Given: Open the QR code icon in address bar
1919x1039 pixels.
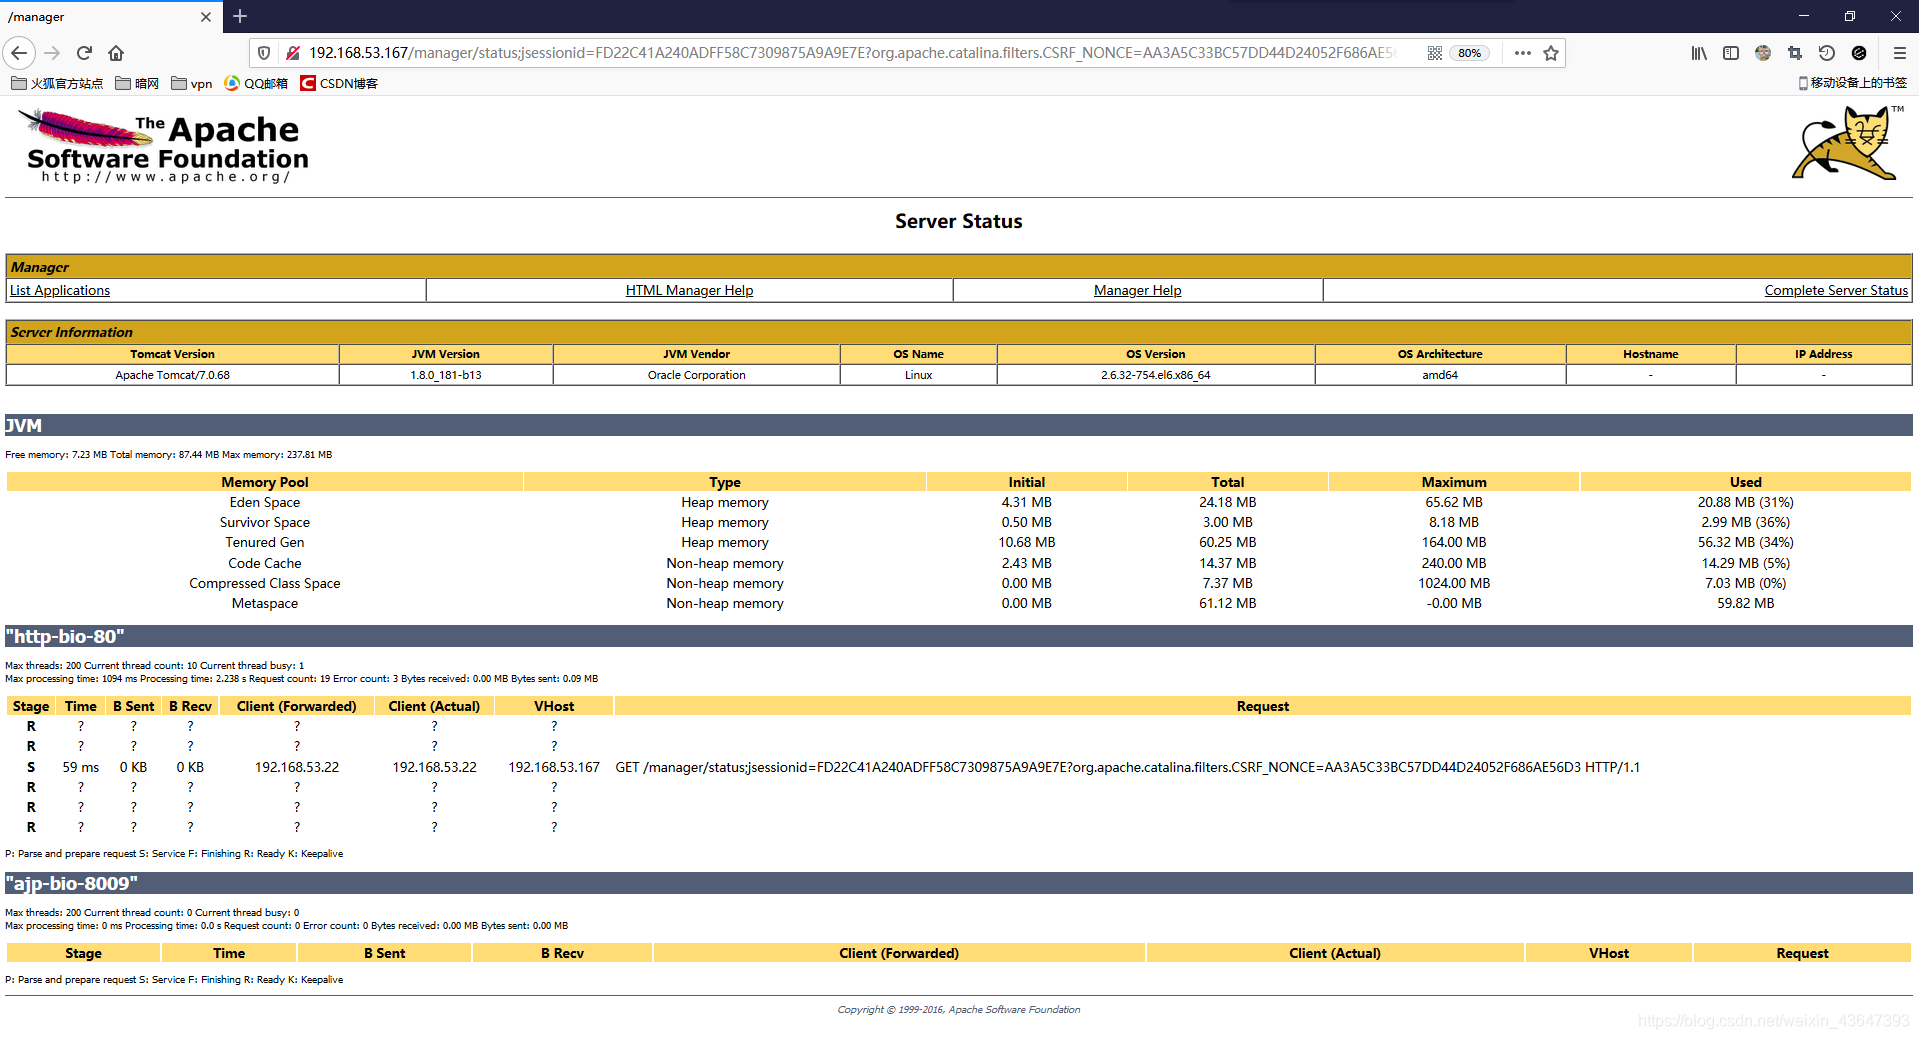Looking at the screenshot, I should point(1434,53).
